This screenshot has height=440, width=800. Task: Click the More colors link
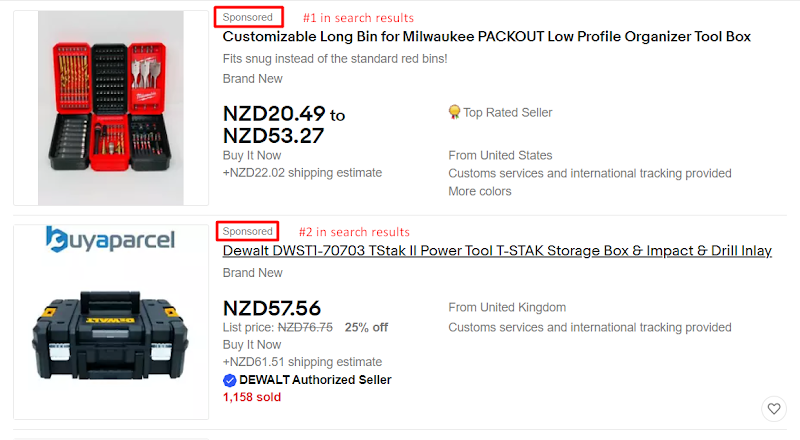pyautogui.click(x=479, y=191)
